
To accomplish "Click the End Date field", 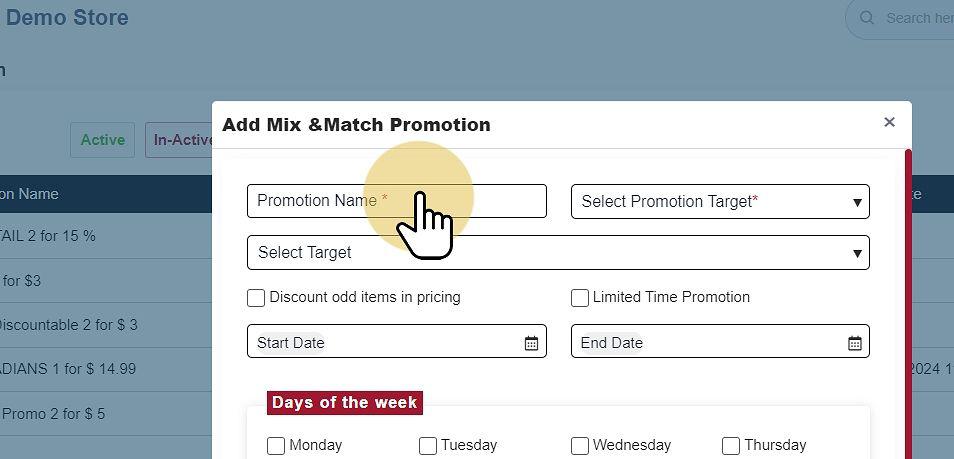I will pos(705,342).
